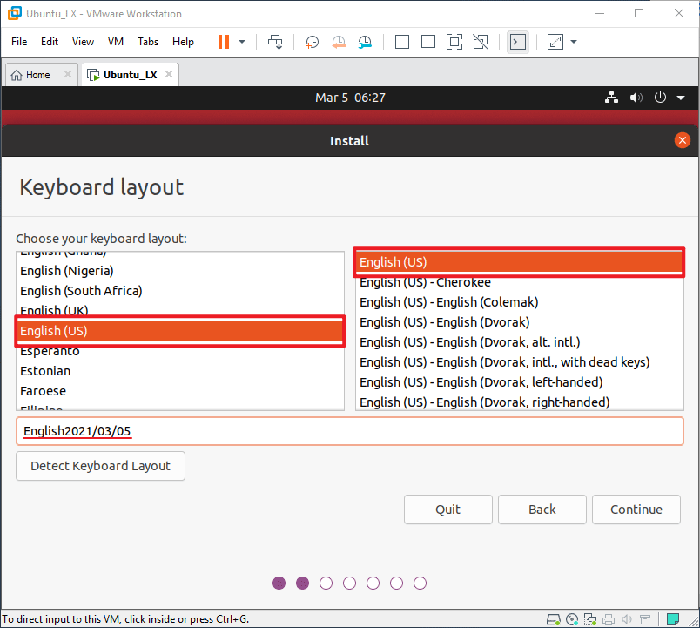Viewport: 700px width, 628px height.
Task: Click the Unity mode toolbar icon
Action: tap(481, 42)
